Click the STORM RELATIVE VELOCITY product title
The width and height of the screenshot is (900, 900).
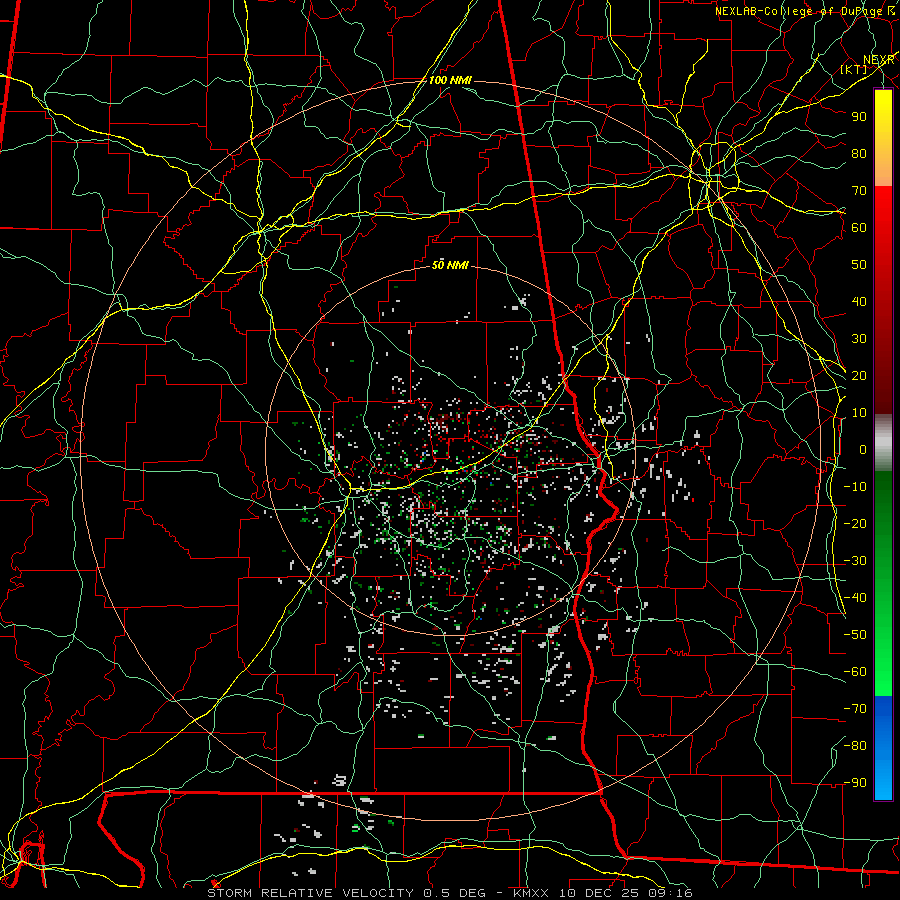pyautogui.click(x=310, y=893)
